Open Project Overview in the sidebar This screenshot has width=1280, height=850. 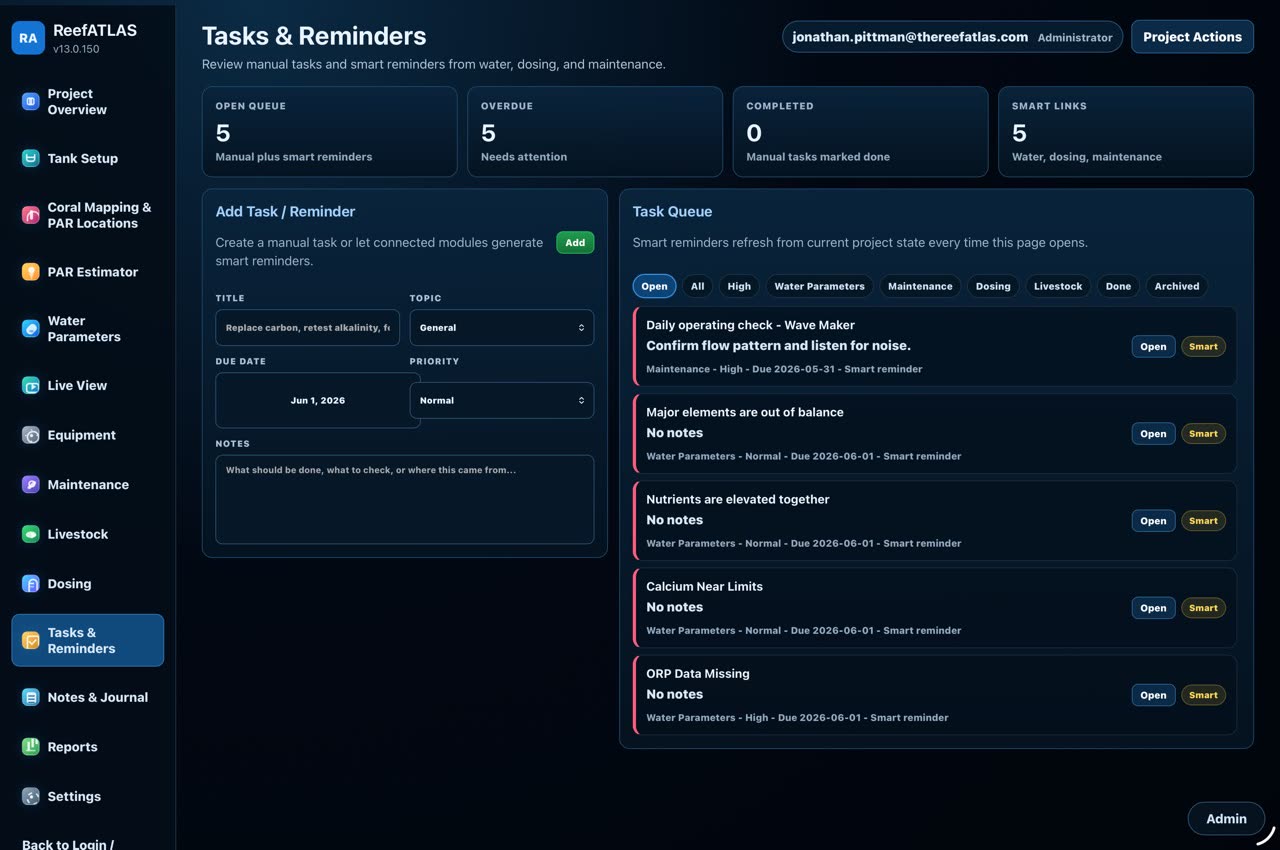pos(88,101)
